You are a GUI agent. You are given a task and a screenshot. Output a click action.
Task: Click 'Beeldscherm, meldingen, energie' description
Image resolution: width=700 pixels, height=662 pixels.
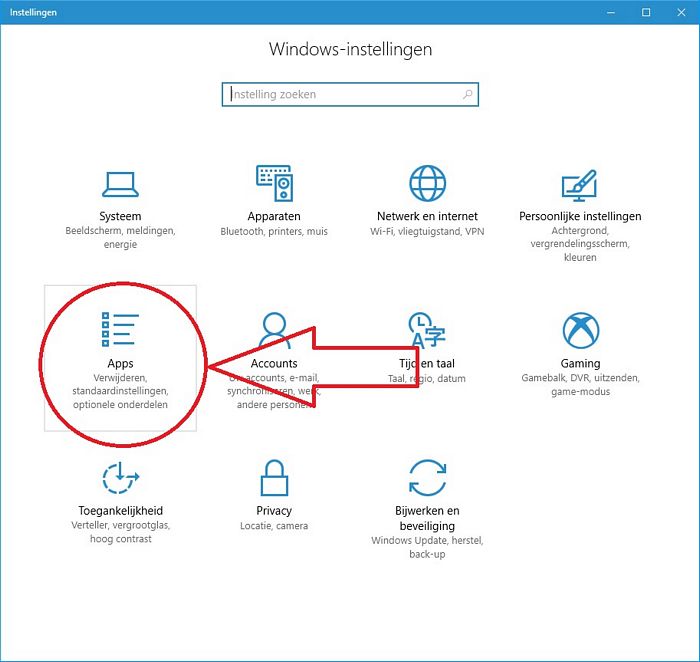pyautogui.click(x=120, y=237)
